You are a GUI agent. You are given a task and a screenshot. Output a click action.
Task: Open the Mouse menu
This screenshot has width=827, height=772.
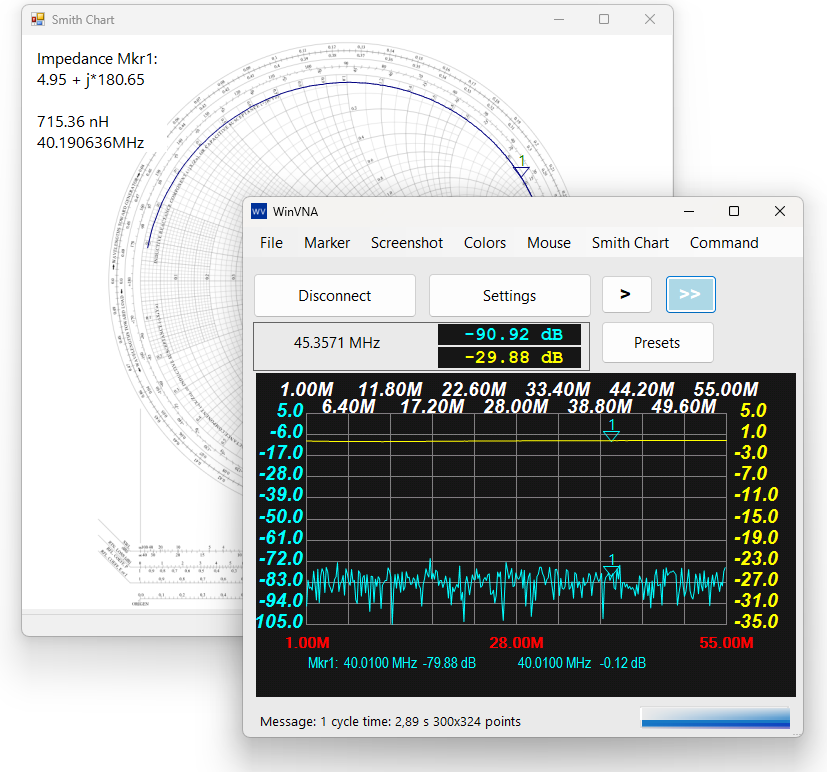[548, 242]
